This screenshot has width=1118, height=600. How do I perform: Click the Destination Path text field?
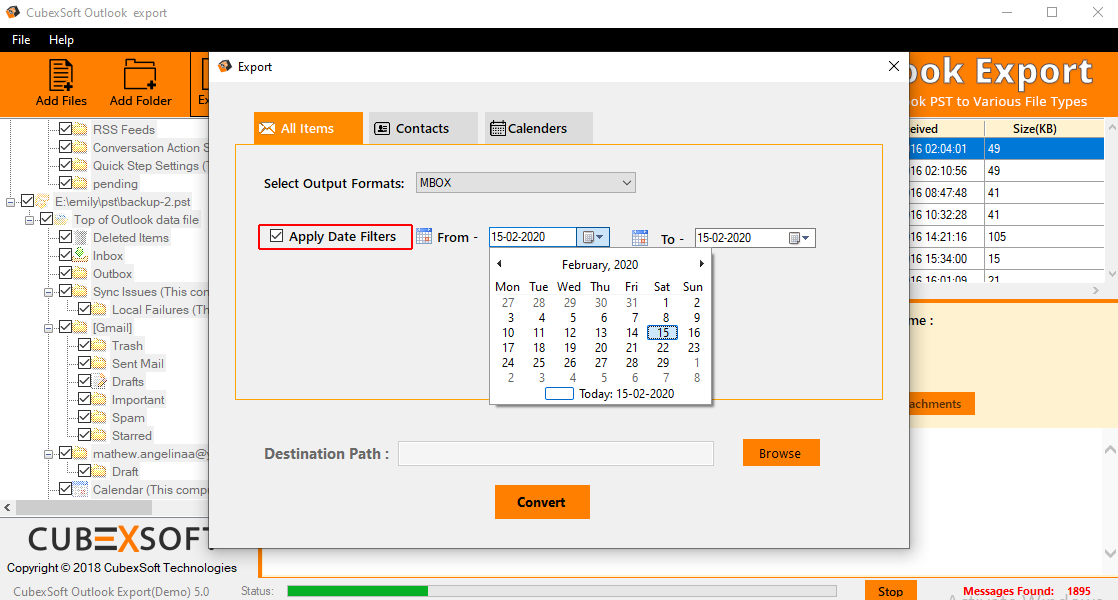(x=555, y=454)
